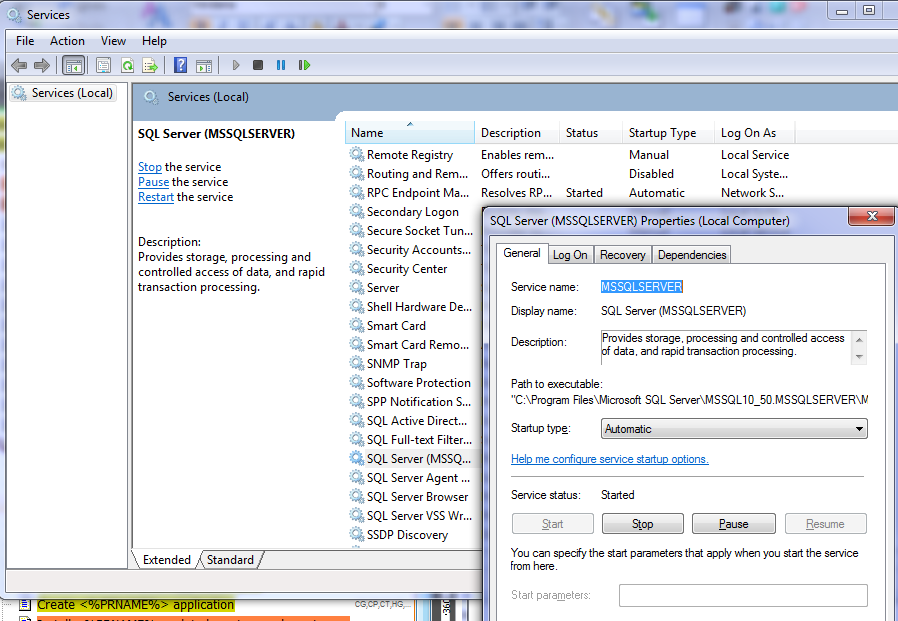Click the gear icon beside Remote Registry
The image size is (898, 621).
pos(357,154)
